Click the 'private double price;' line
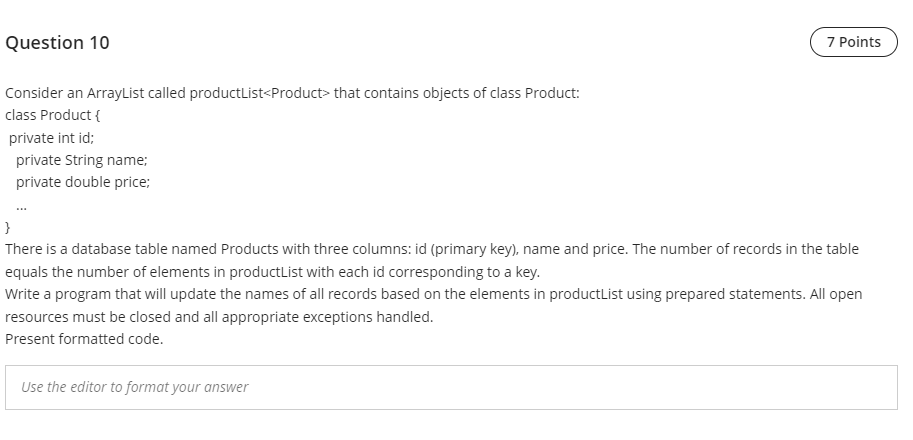The width and height of the screenshot is (913, 440). [83, 182]
